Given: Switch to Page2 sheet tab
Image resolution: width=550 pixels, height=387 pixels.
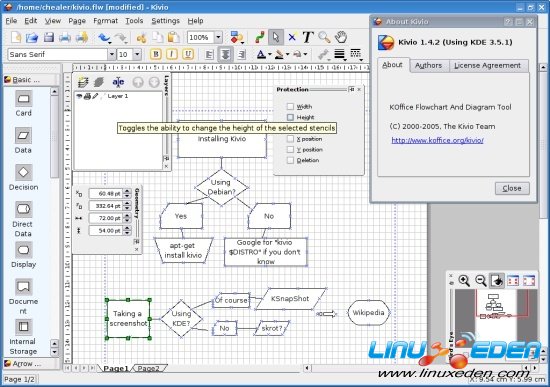Looking at the screenshot, I should tap(149, 368).
